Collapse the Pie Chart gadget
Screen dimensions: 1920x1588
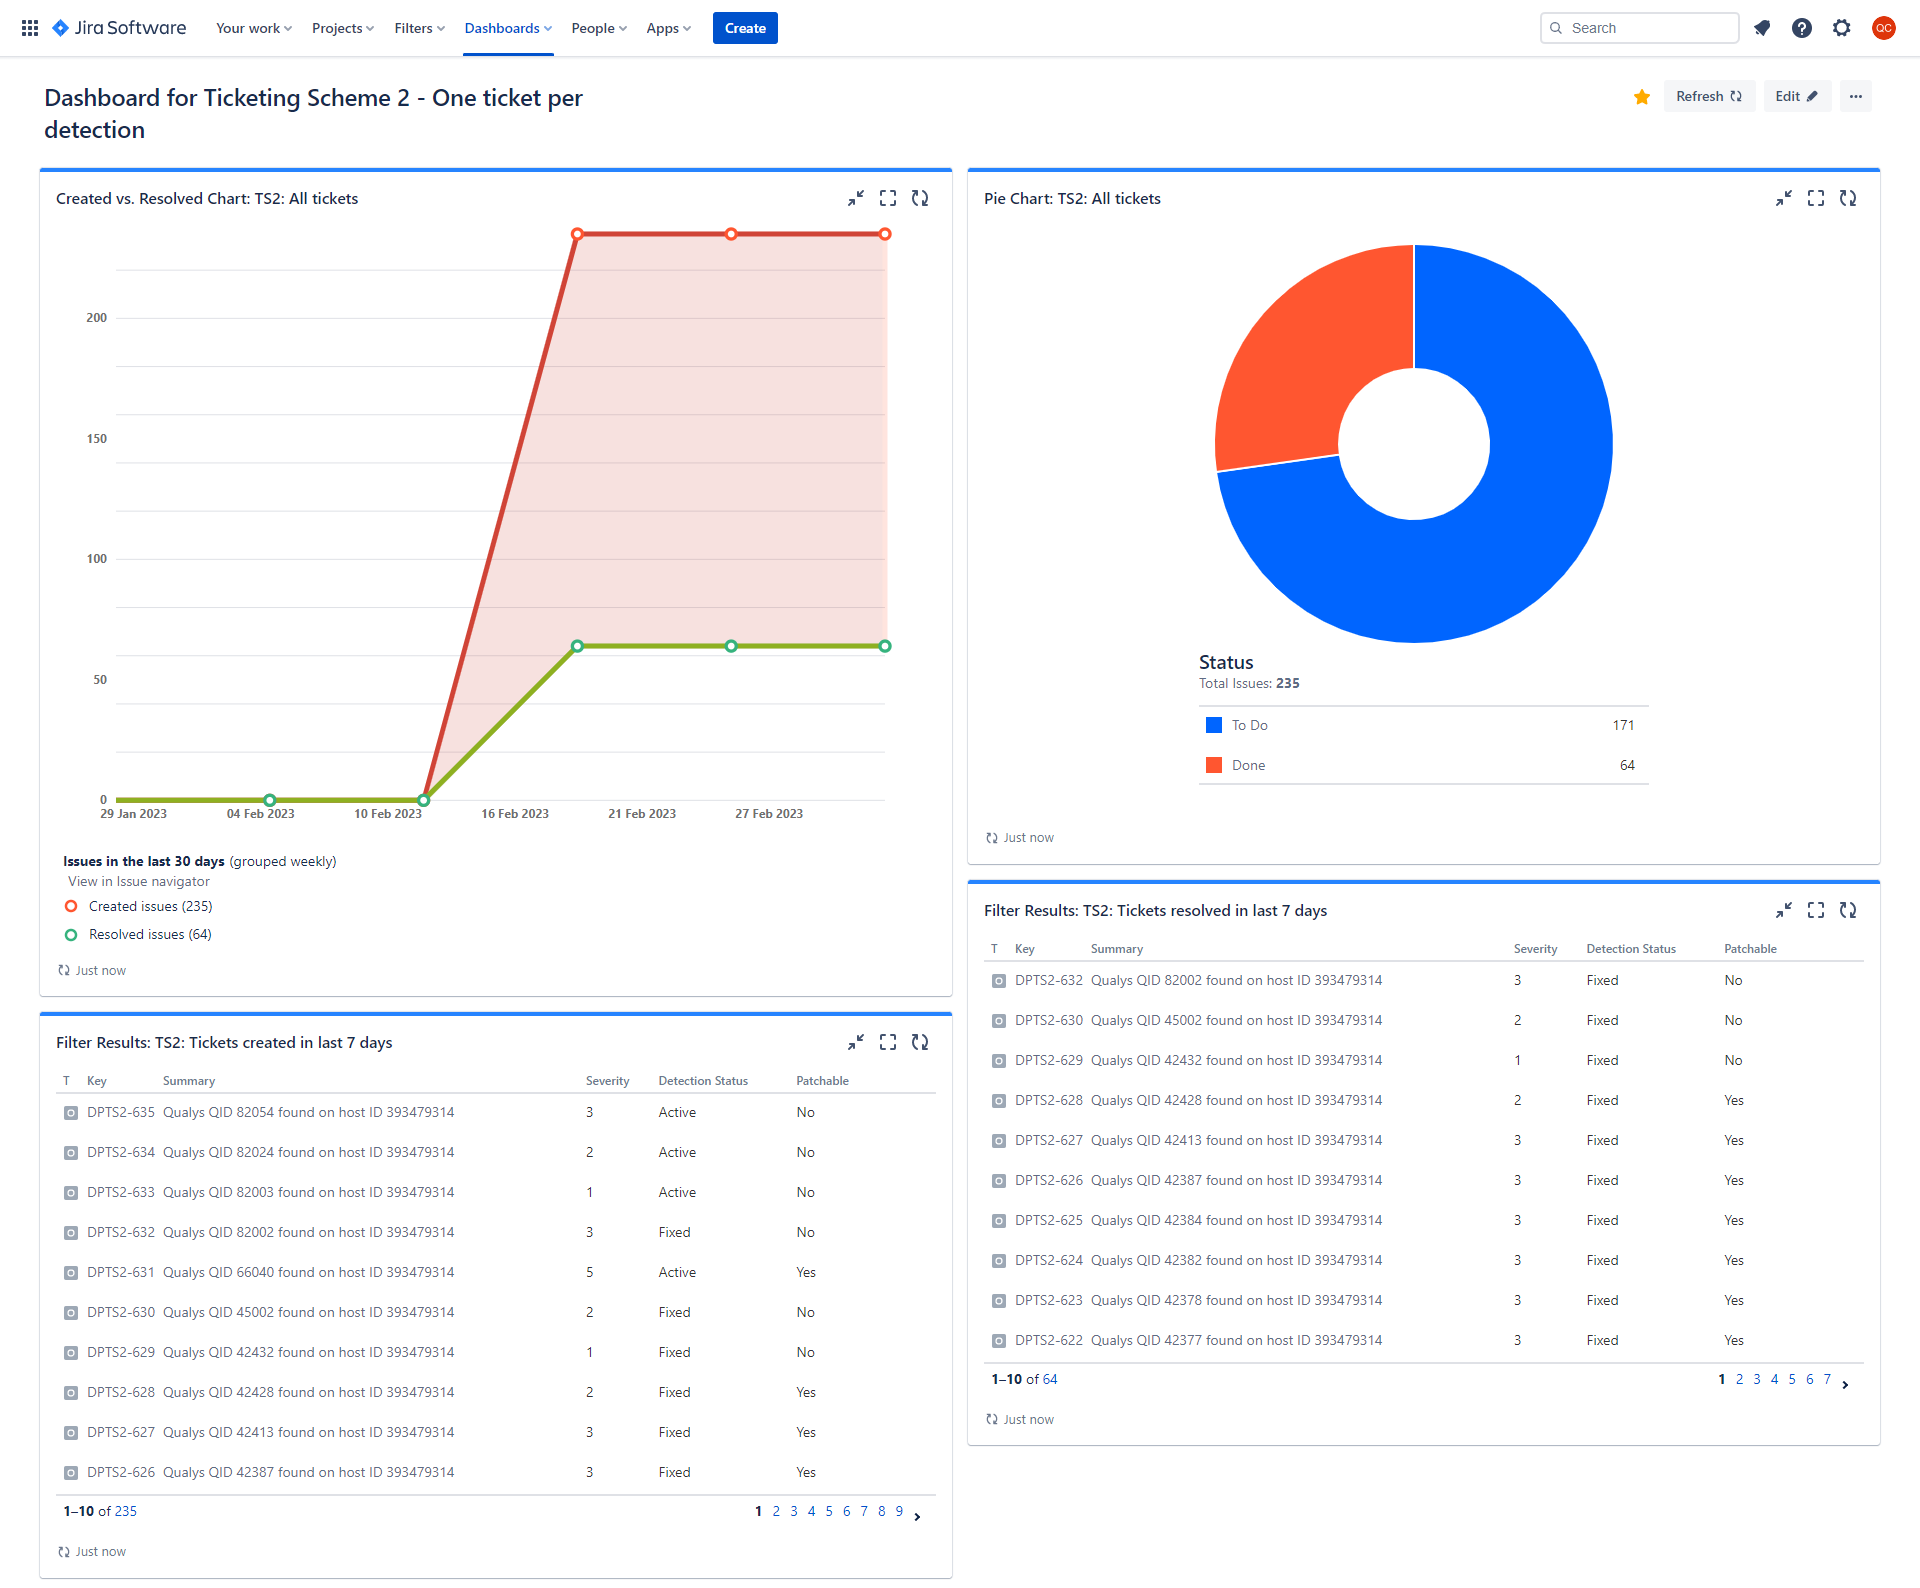tap(1786, 198)
